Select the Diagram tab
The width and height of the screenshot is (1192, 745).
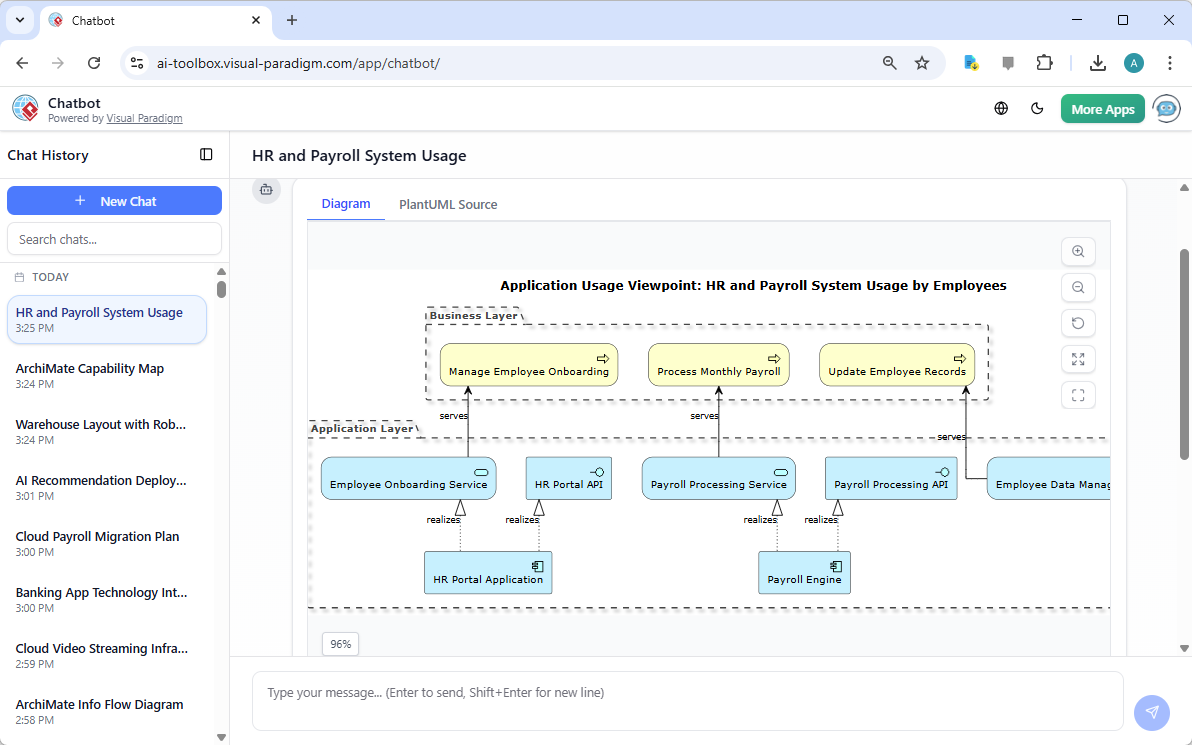pyautogui.click(x=345, y=204)
